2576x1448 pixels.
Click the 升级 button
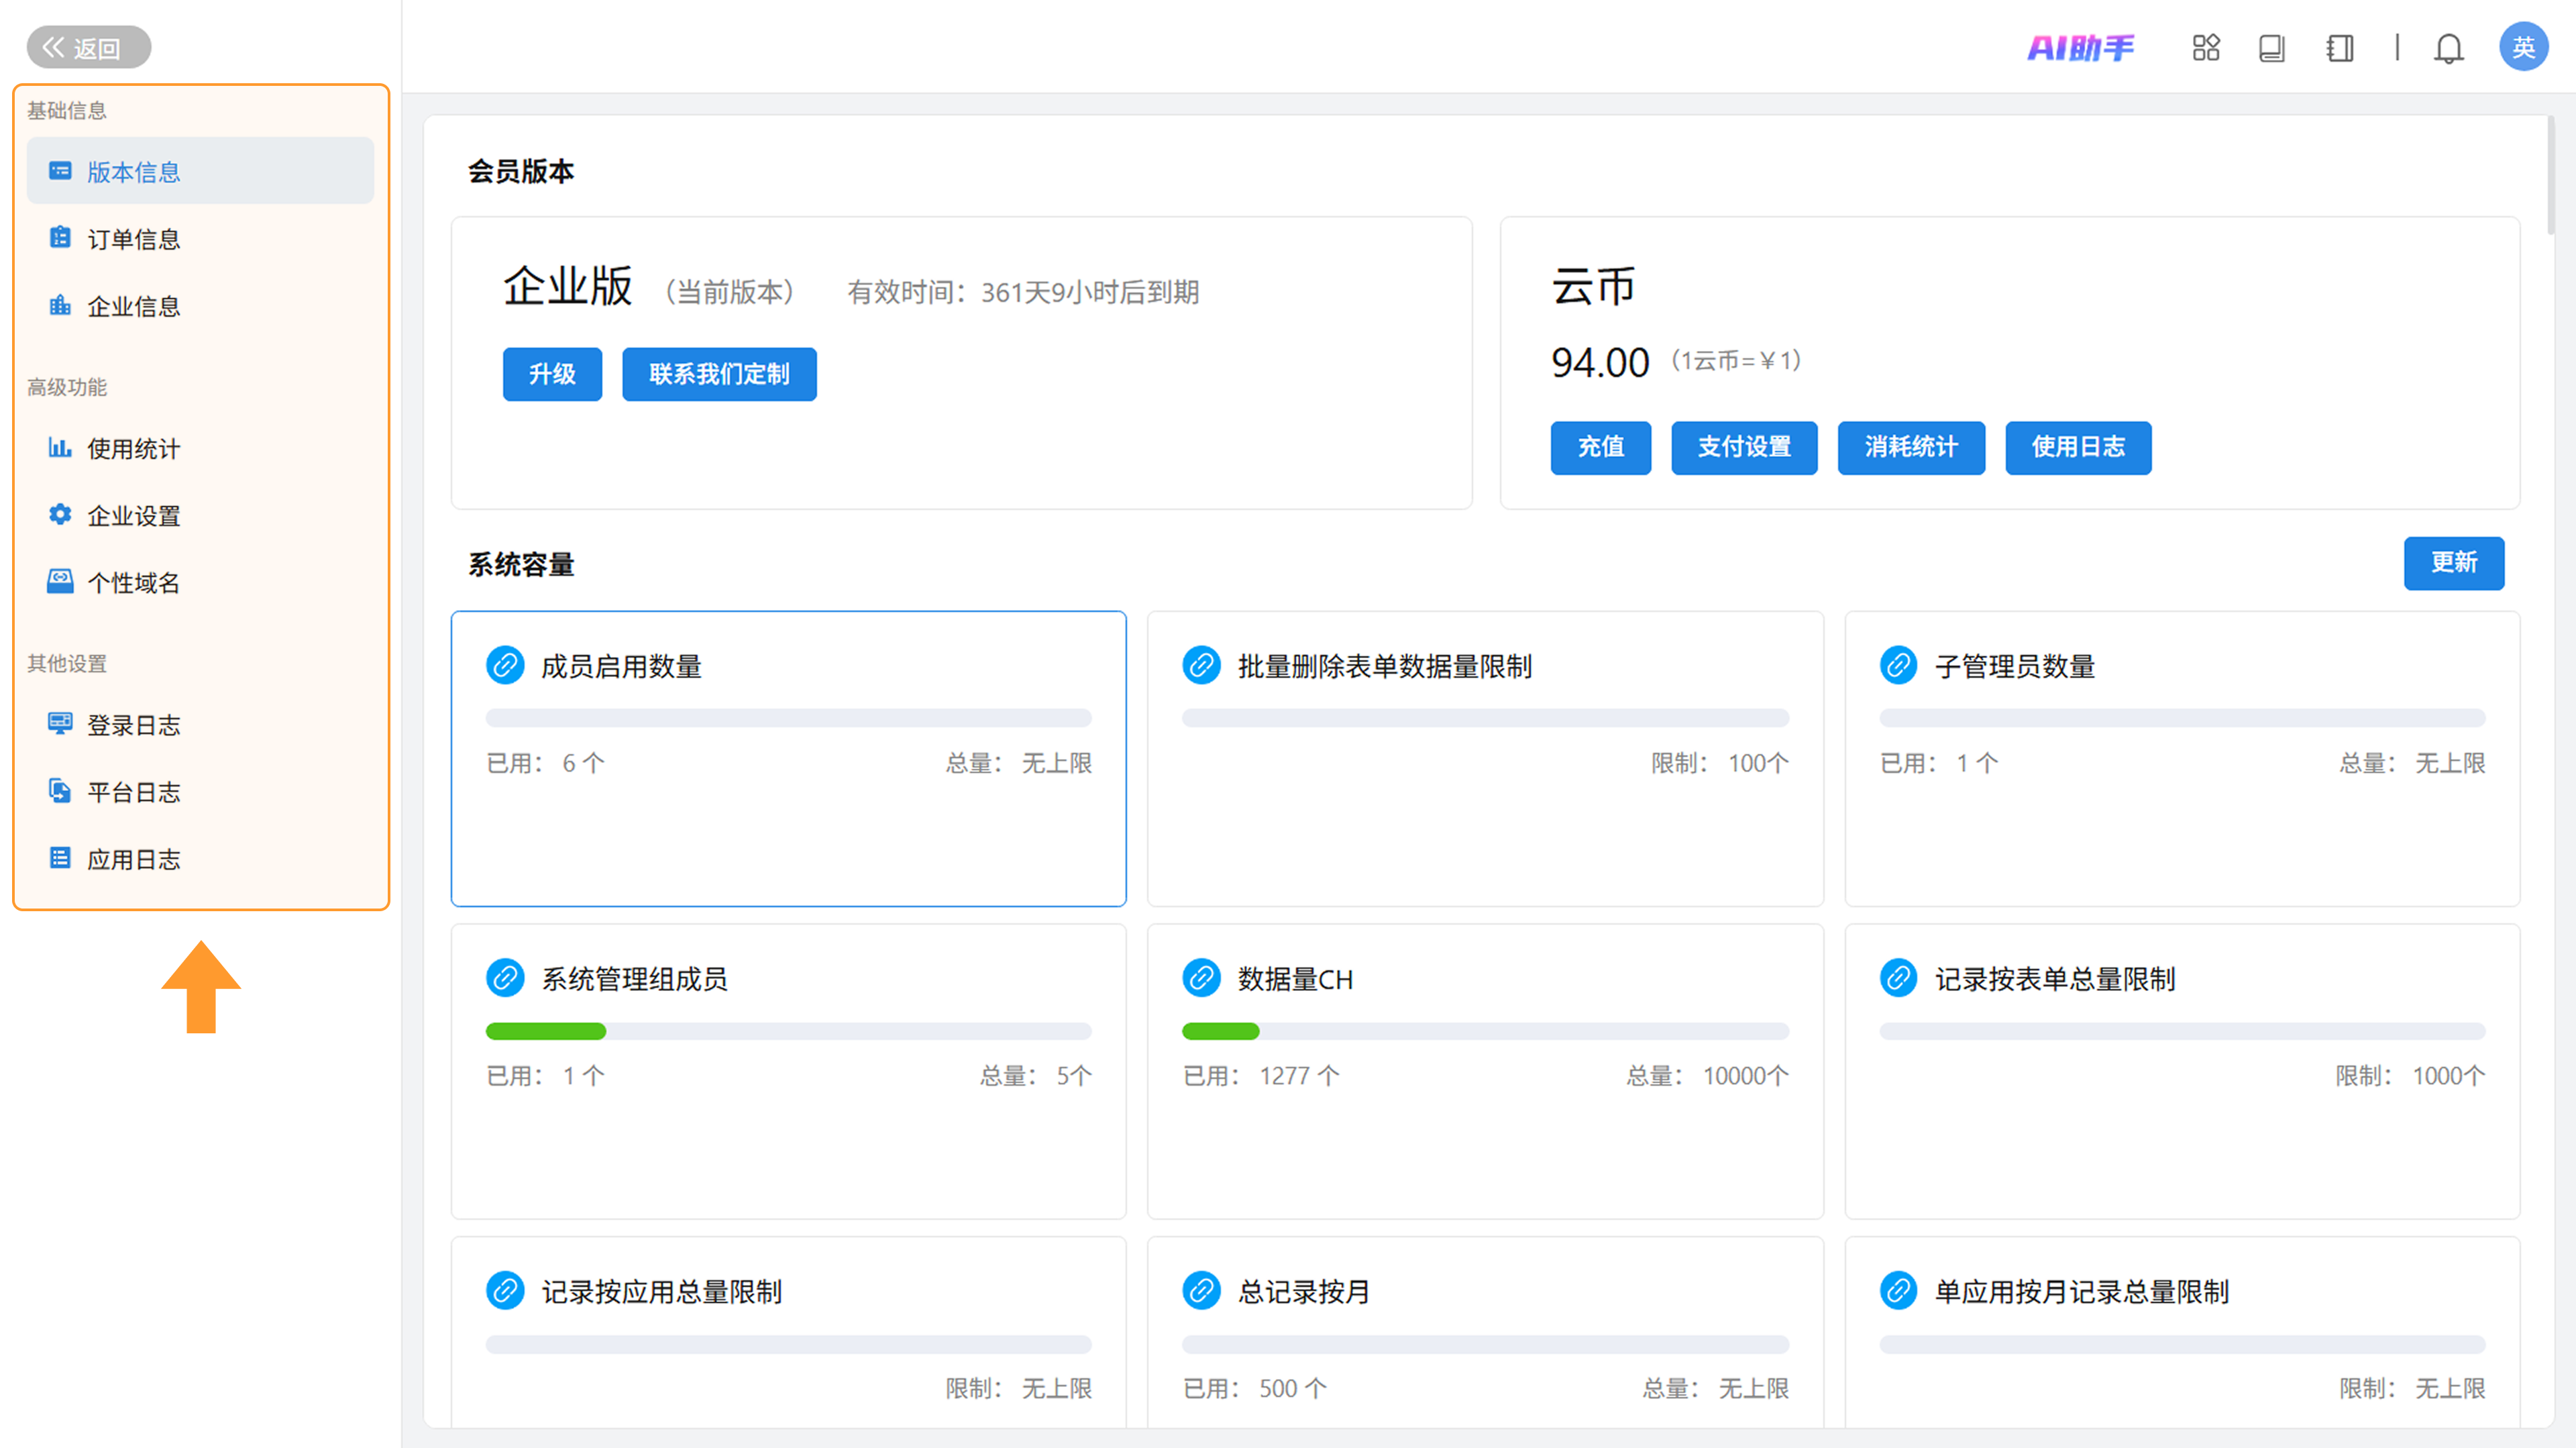tap(552, 374)
